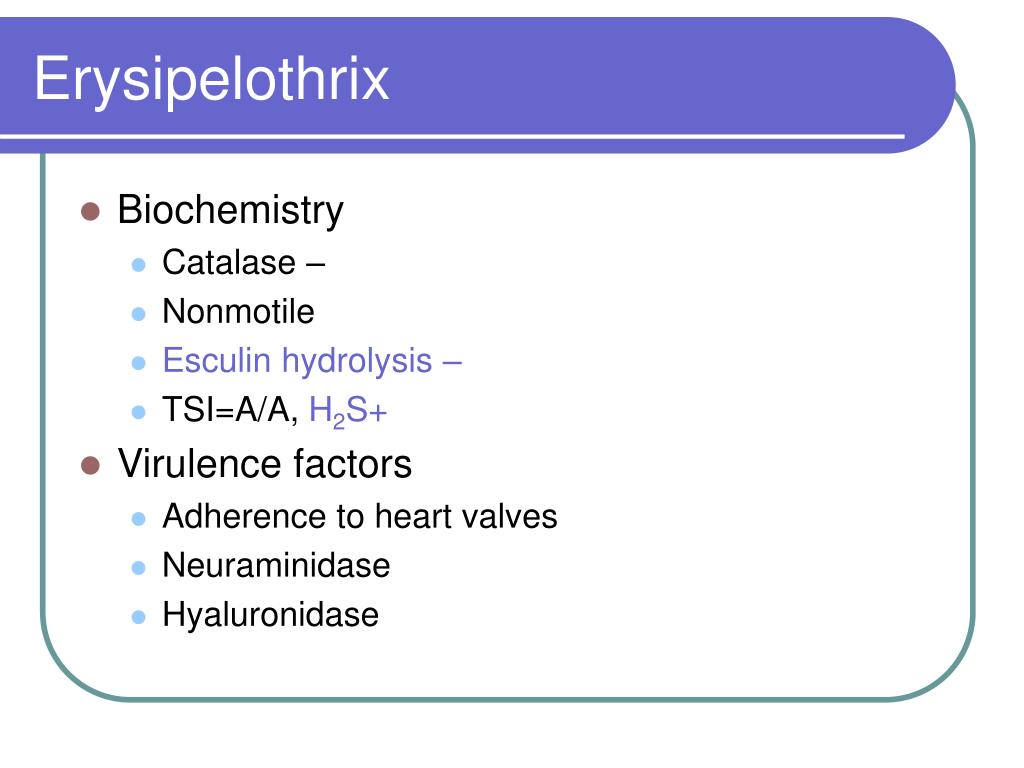Select the Hyaluronidase text
Screen dimensions: 1024x768
[x=270, y=616]
